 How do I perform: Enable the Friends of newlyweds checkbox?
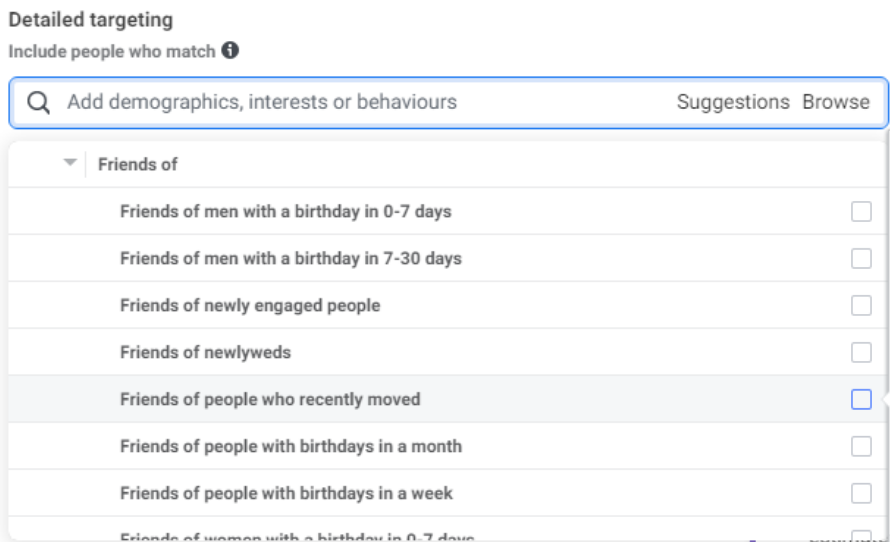click(861, 352)
